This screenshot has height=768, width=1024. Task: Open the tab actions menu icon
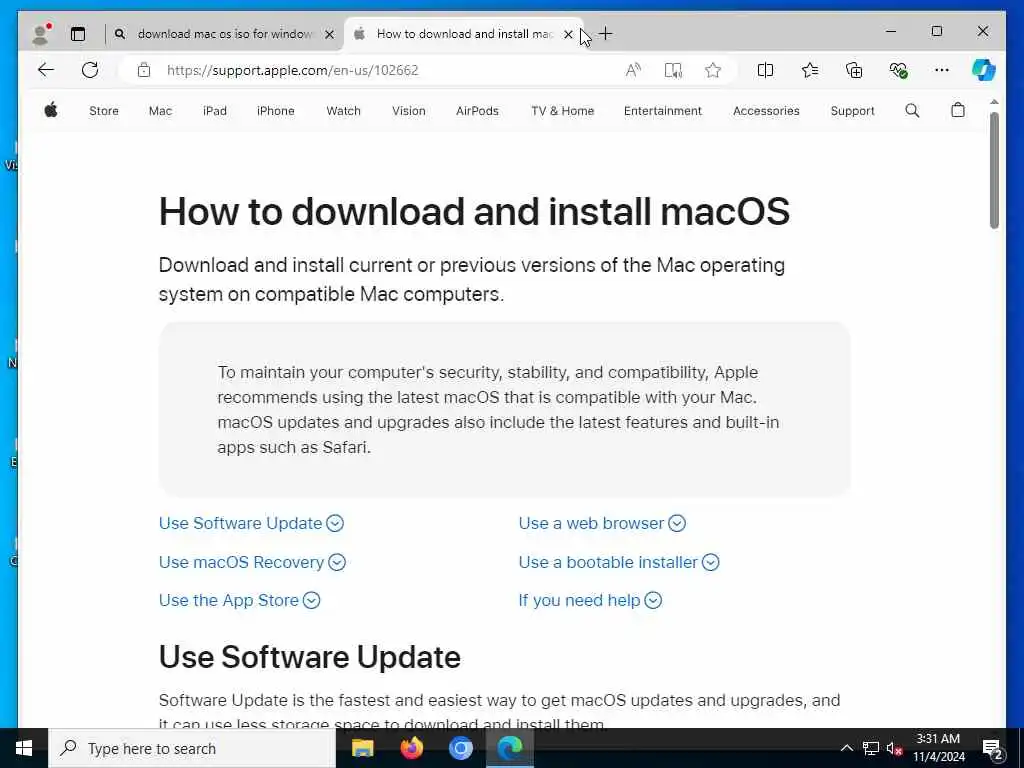click(x=78, y=34)
